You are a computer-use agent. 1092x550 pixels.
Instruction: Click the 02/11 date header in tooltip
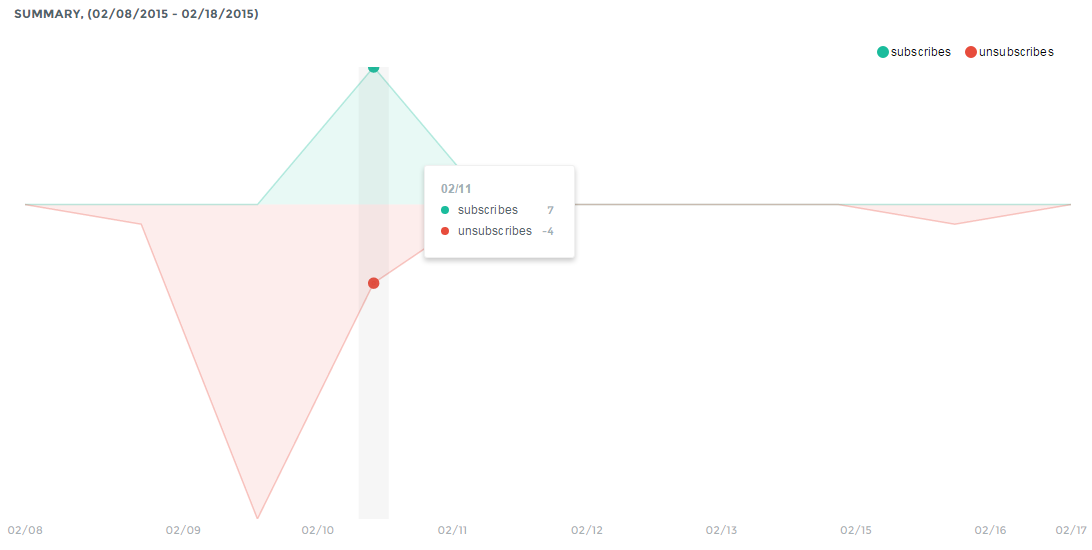[455, 188]
